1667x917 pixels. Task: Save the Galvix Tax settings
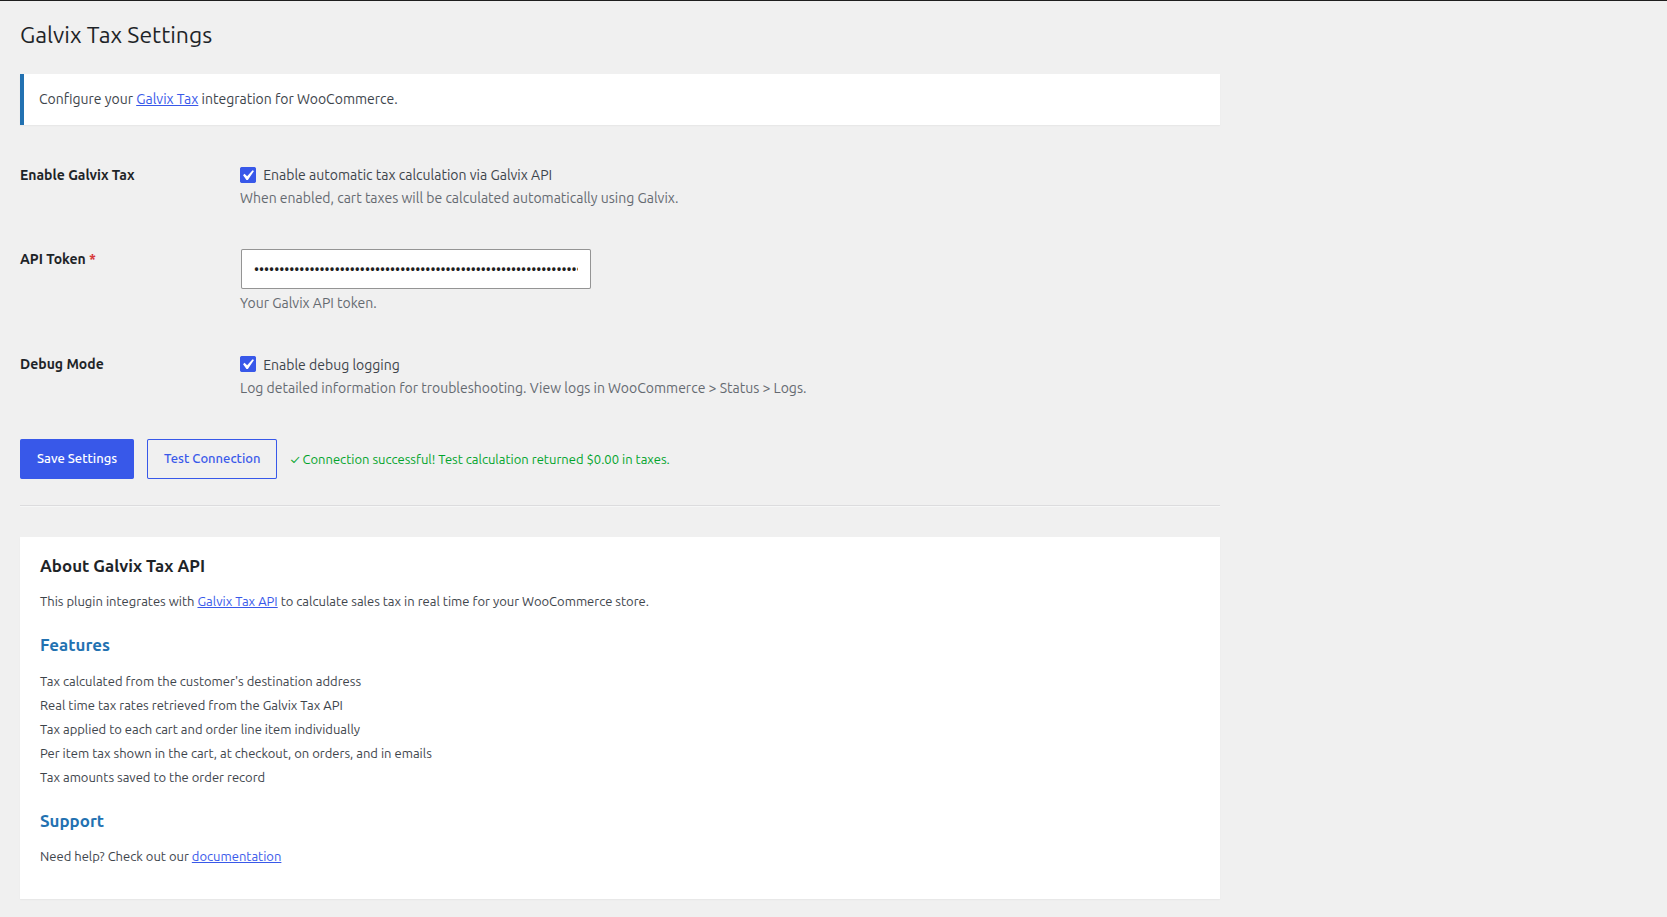77,459
